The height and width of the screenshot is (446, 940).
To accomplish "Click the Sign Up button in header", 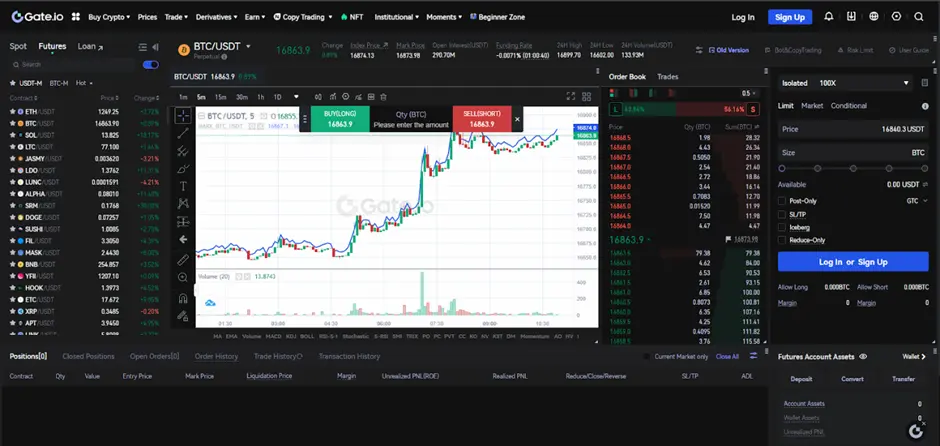I will pyautogui.click(x=790, y=17).
